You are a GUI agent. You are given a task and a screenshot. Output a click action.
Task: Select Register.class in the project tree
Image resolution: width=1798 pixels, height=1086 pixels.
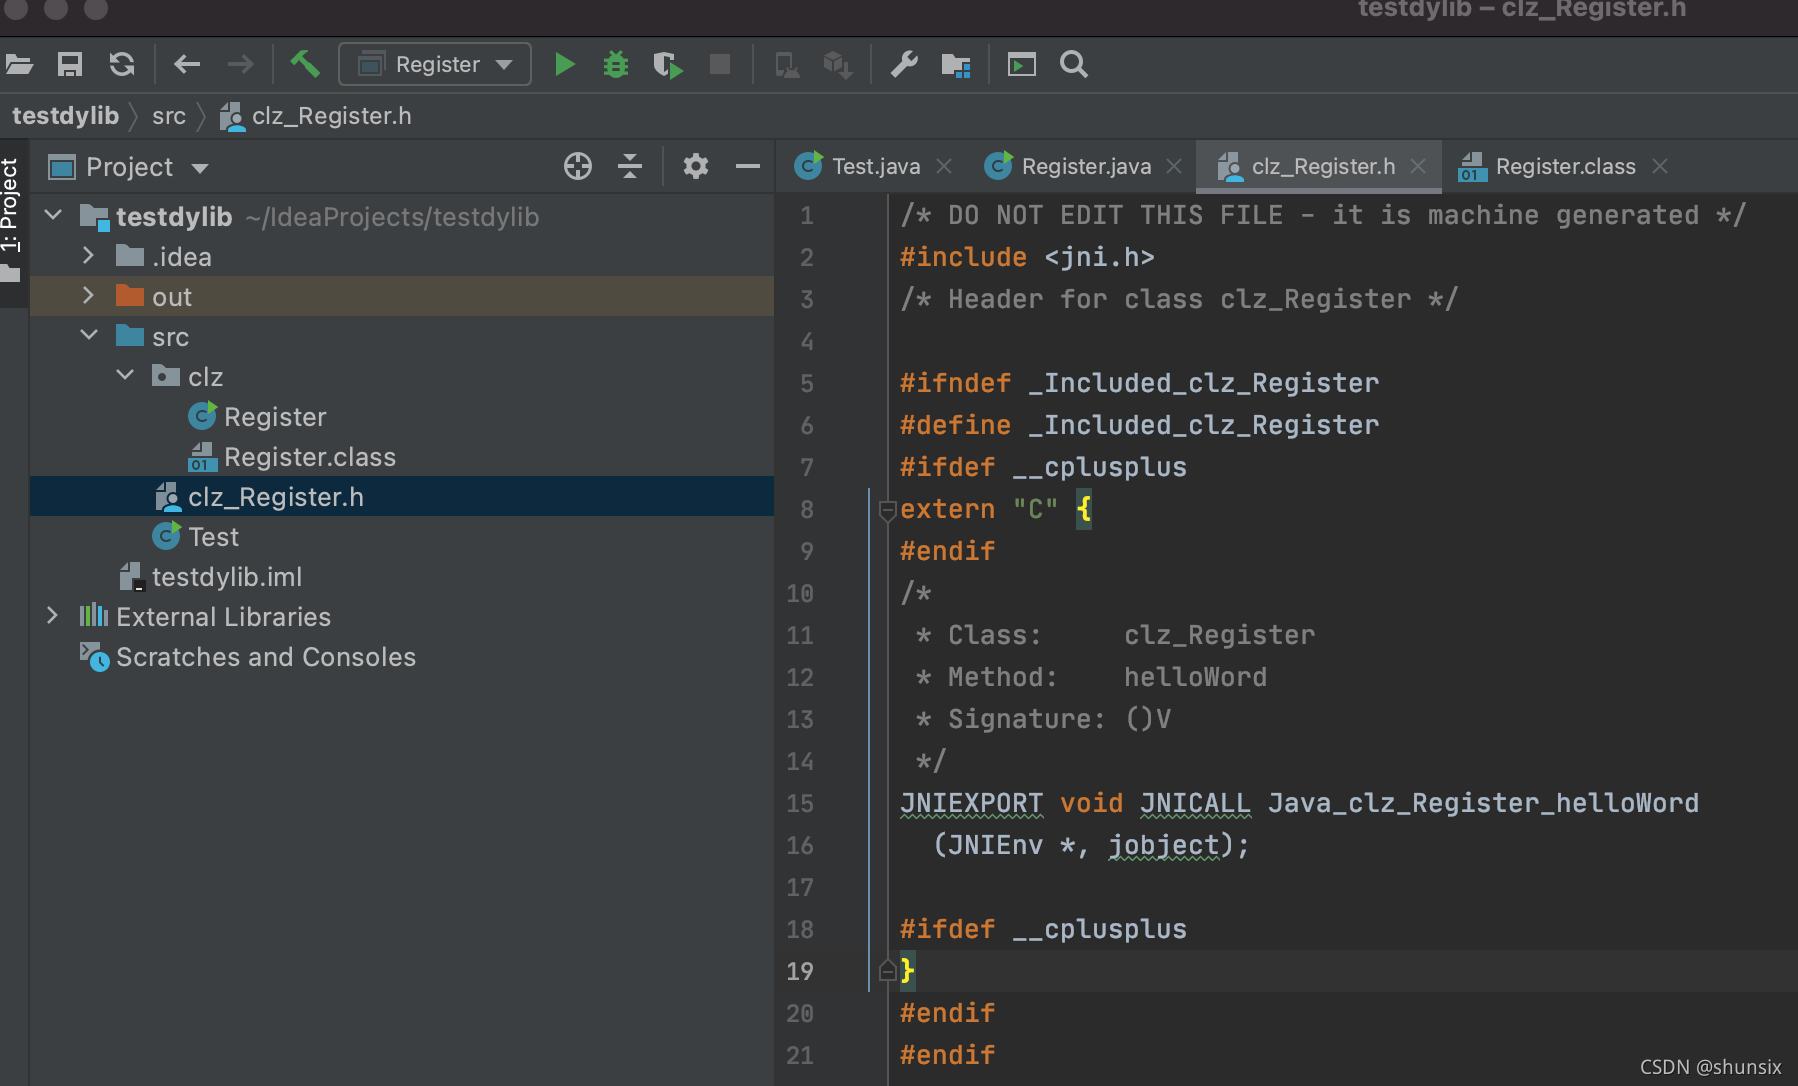[310, 457]
